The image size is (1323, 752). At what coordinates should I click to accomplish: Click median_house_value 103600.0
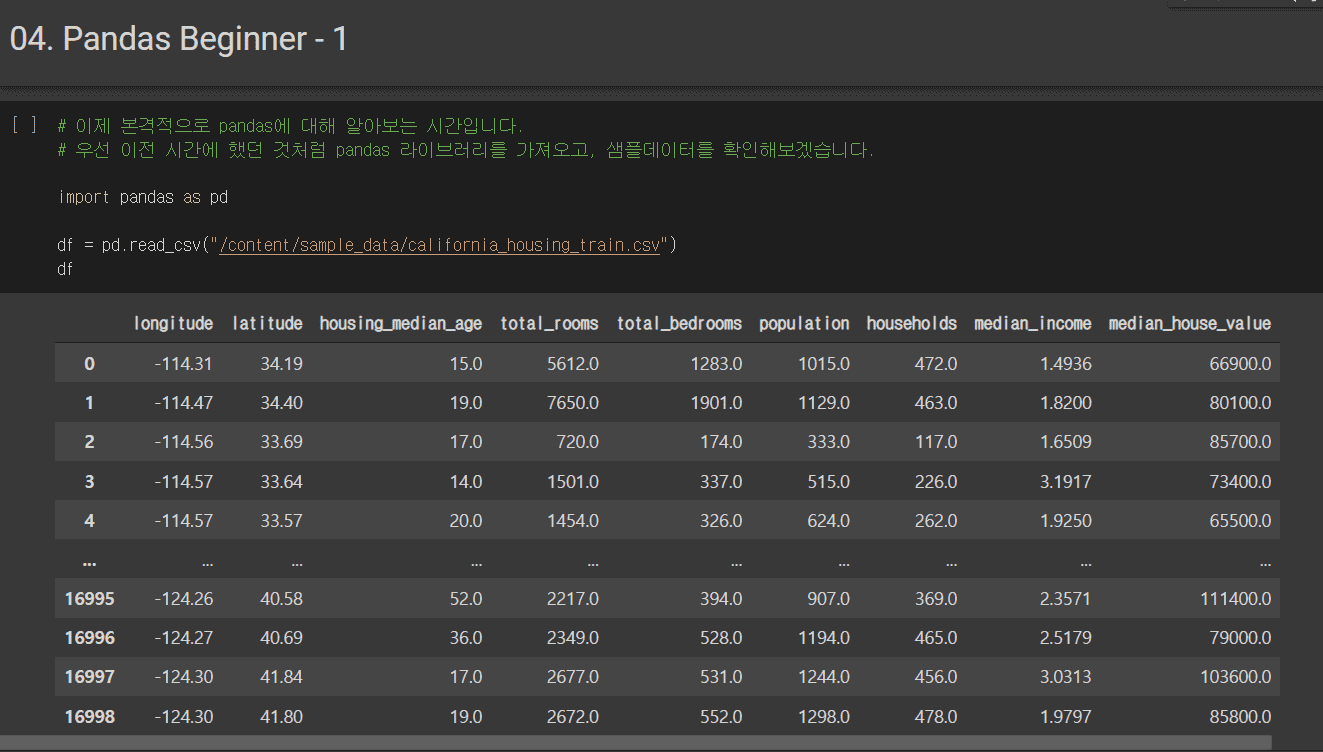[x=1236, y=677]
